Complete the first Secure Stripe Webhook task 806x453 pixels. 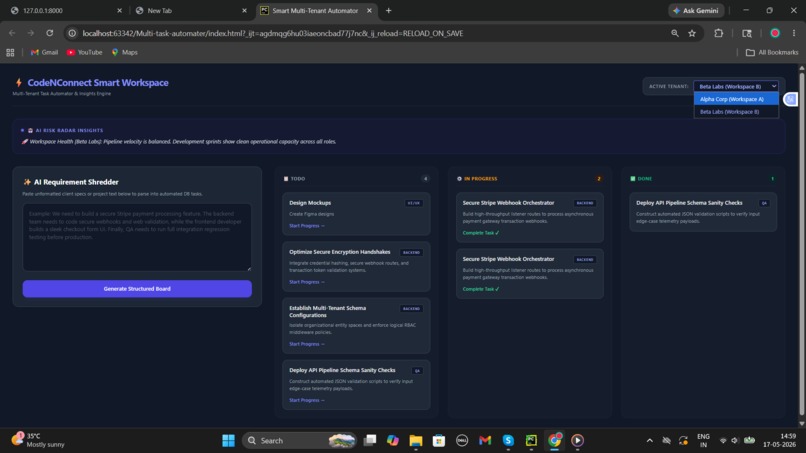(x=481, y=233)
